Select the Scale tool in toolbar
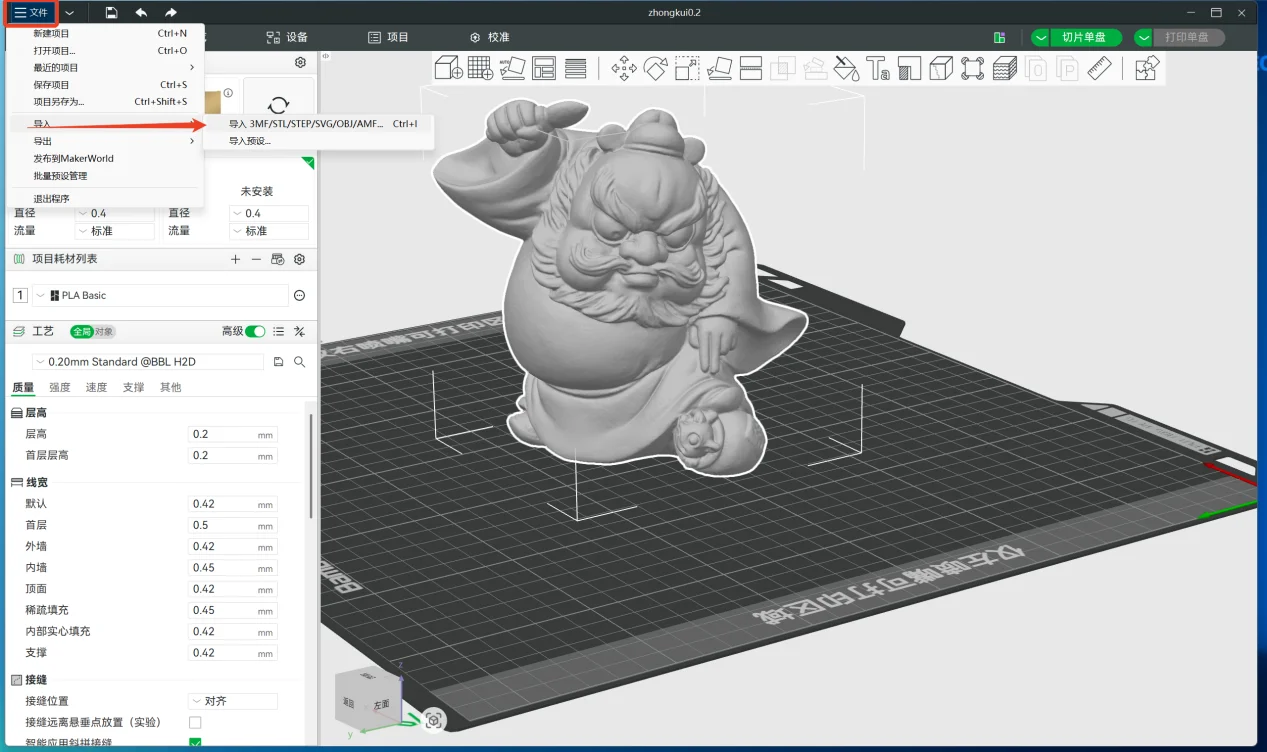 click(687, 68)
